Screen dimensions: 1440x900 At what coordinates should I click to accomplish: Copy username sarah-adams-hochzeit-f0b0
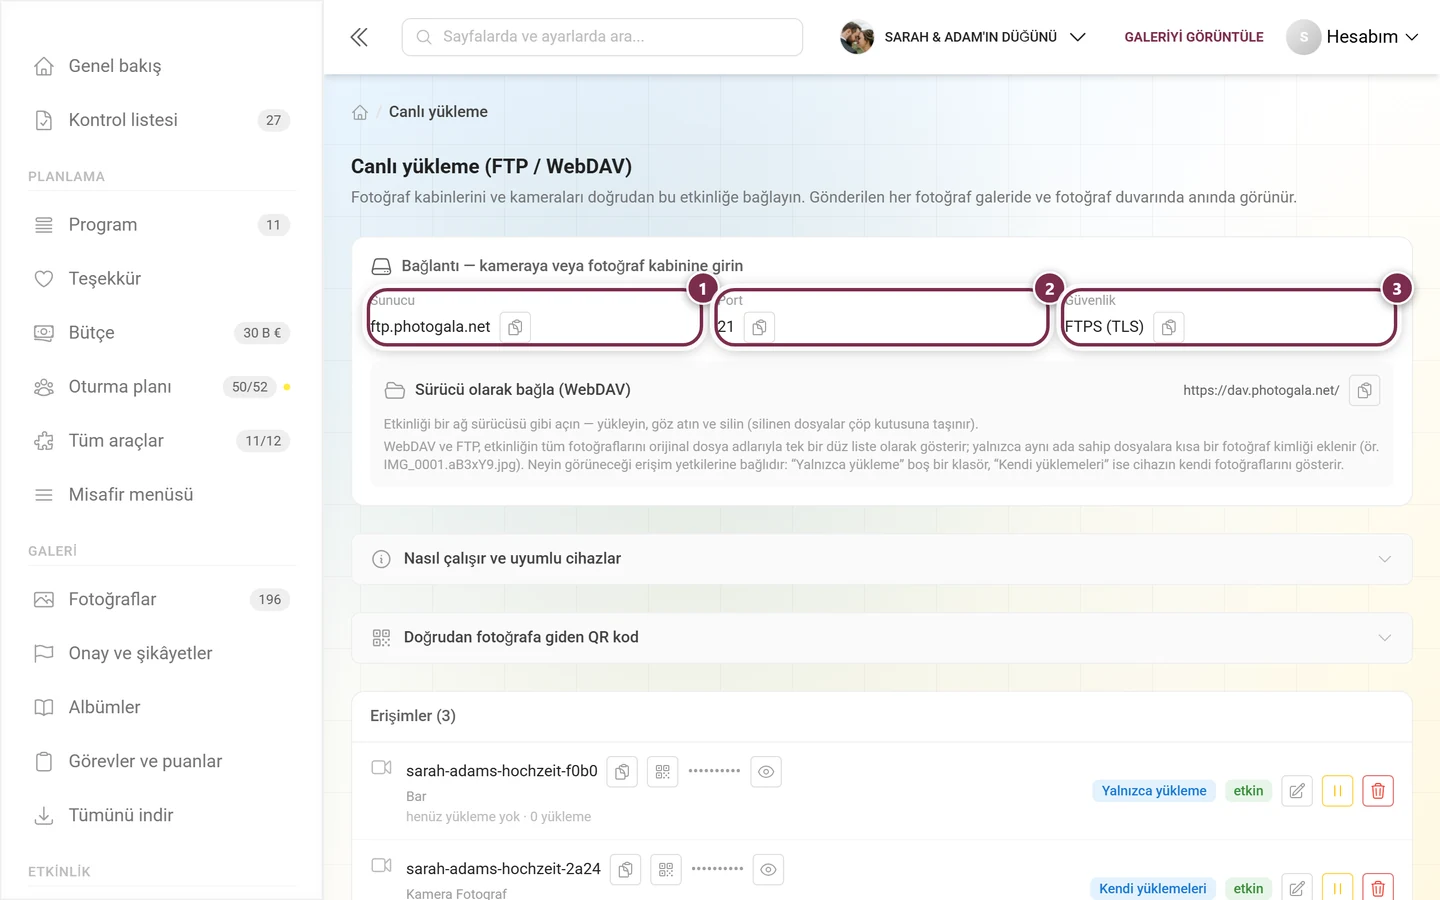[x=622, y=772]
